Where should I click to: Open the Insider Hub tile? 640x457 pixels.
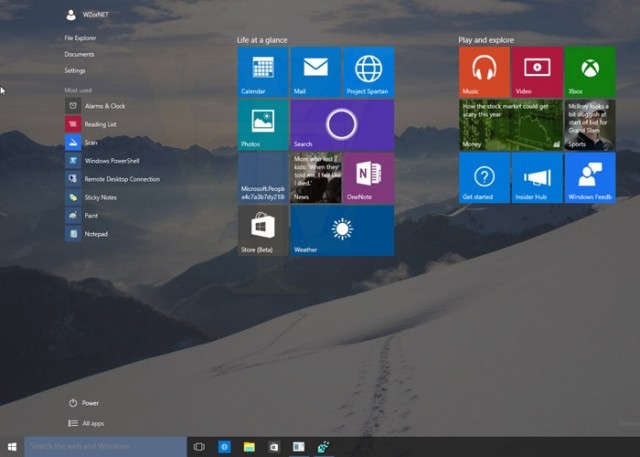(537, 177)
